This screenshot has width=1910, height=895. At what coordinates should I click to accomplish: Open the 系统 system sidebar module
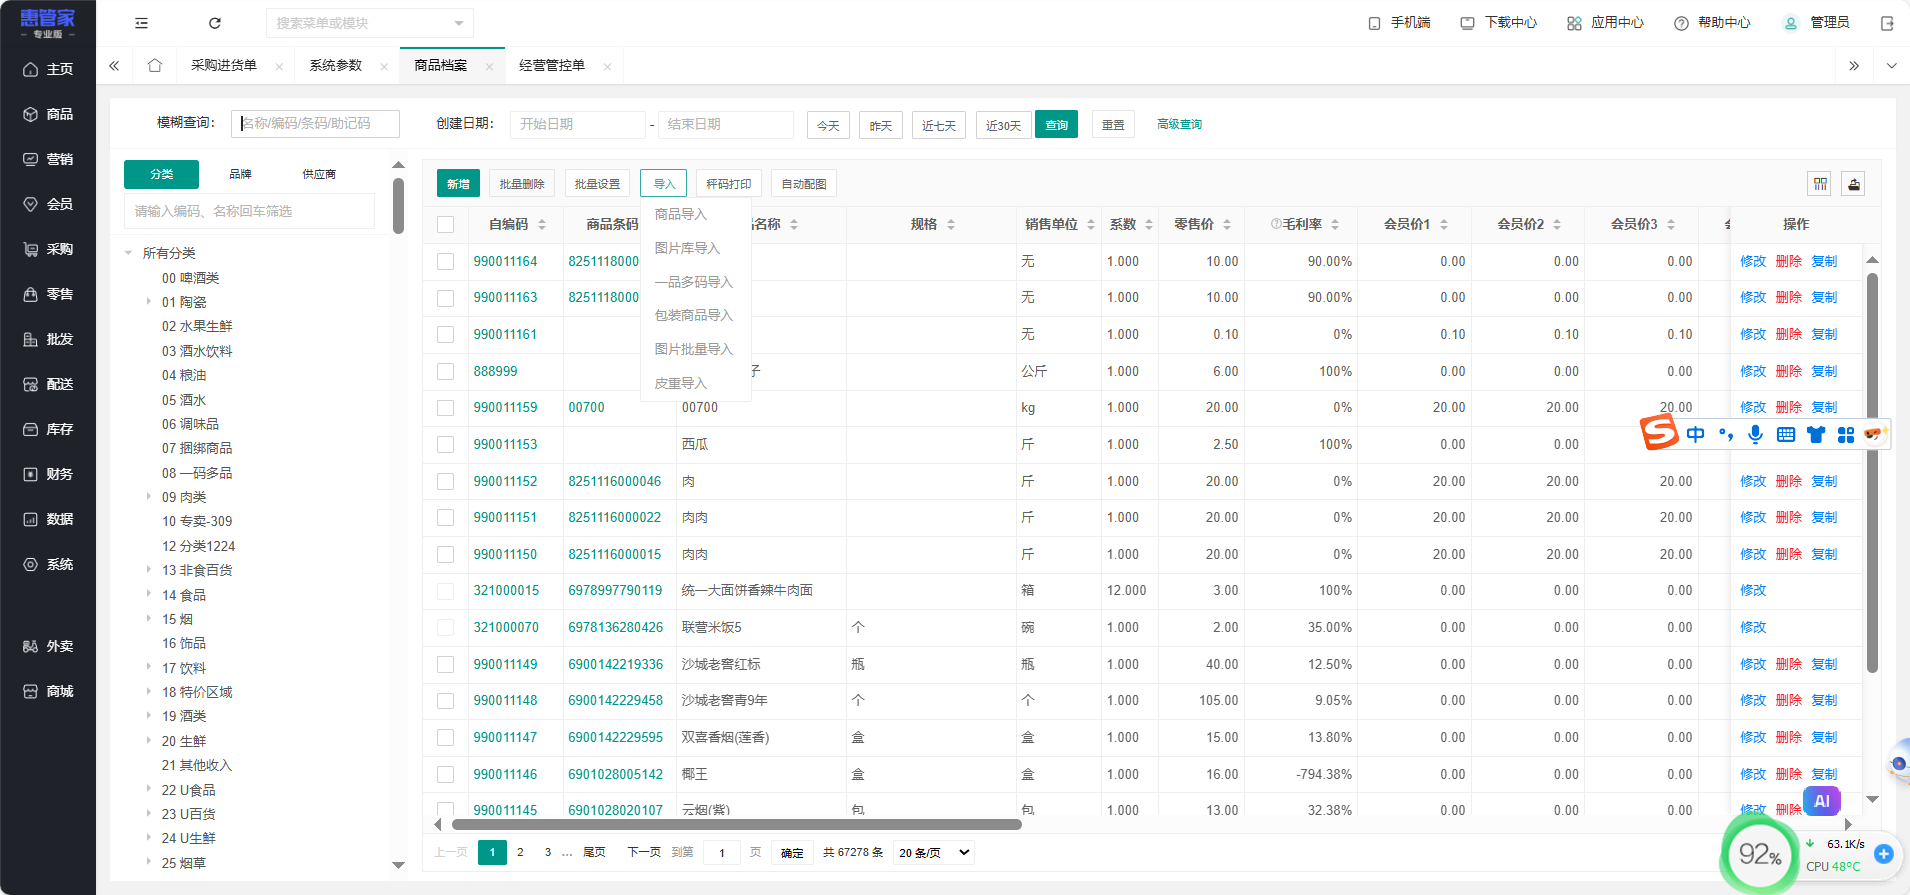48,564
